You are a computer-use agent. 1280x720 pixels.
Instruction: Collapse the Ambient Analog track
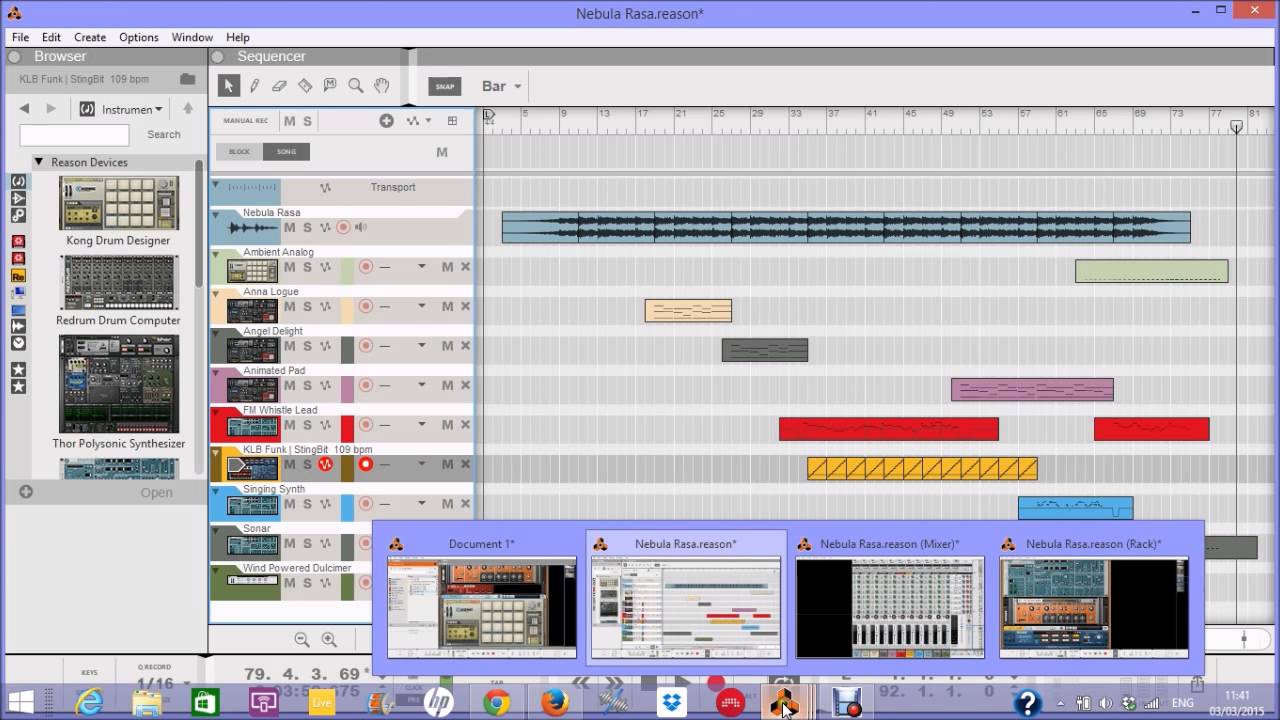[x=217, y=253]
